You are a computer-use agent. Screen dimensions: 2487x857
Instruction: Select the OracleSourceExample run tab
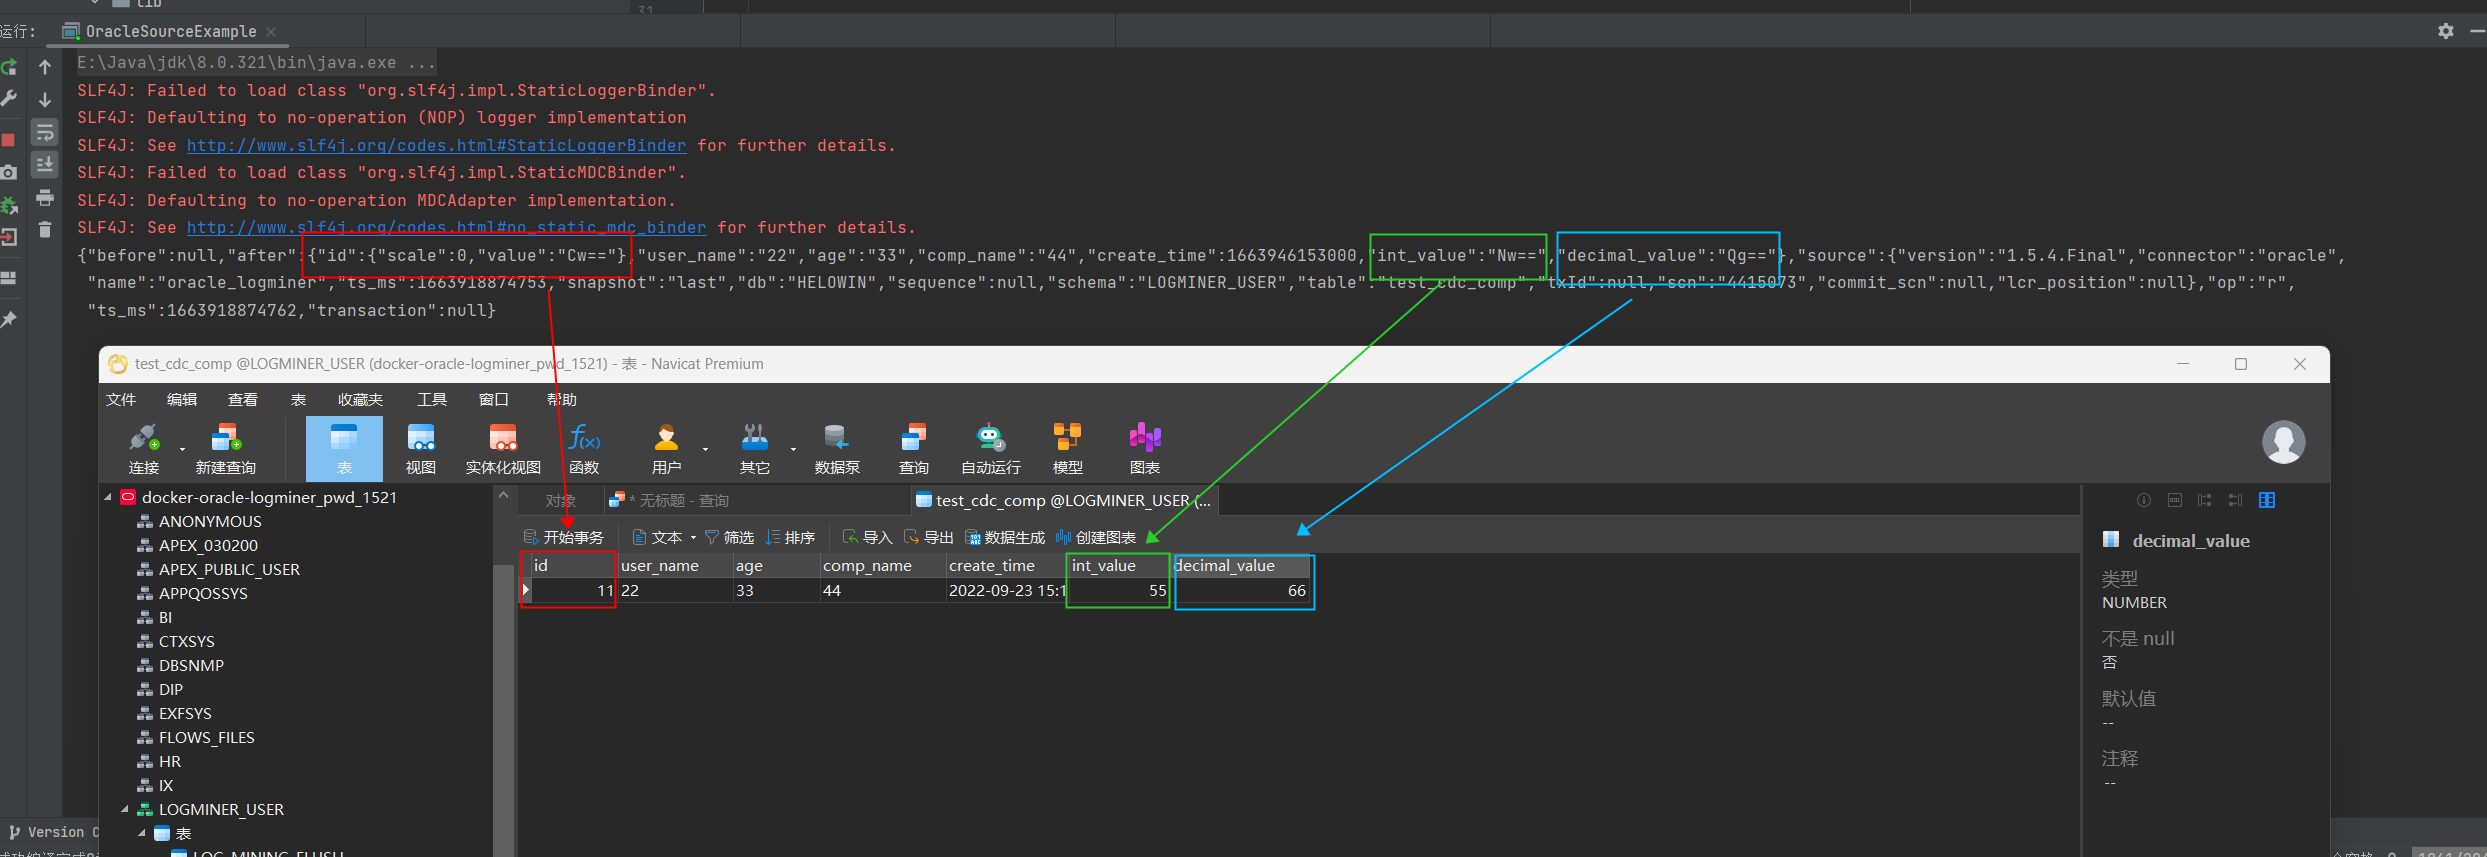[x=170, y=32]
